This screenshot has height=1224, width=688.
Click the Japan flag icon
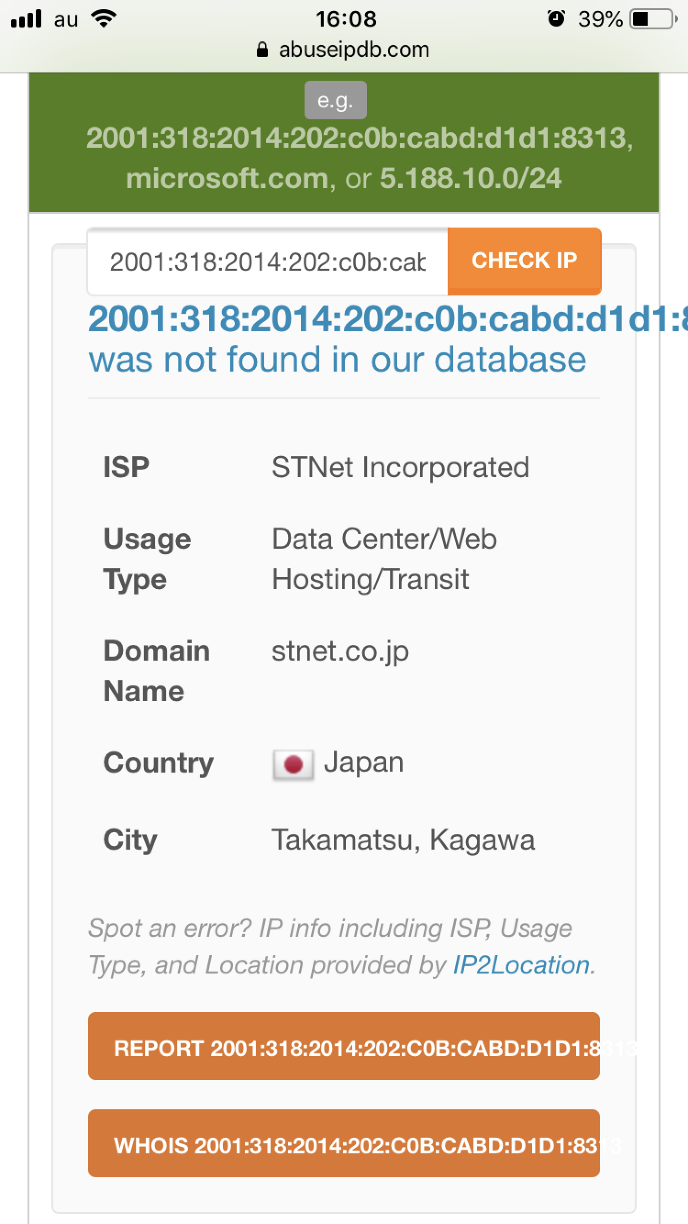293,765
